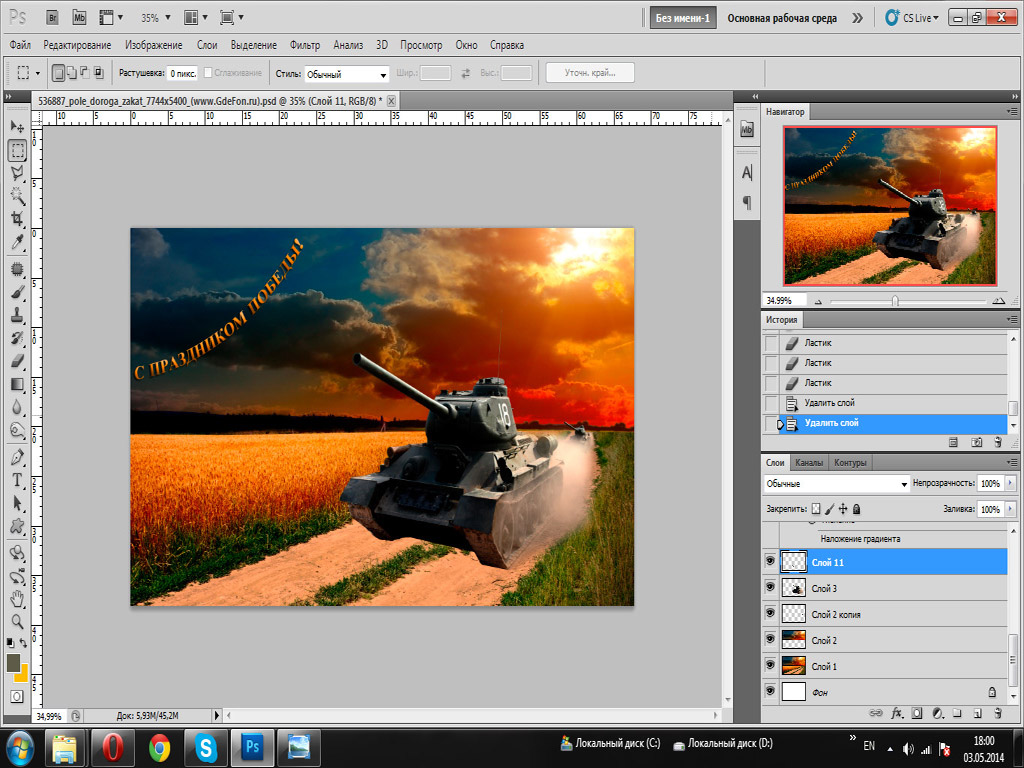Choose the Gradient tool

(17, 384)
